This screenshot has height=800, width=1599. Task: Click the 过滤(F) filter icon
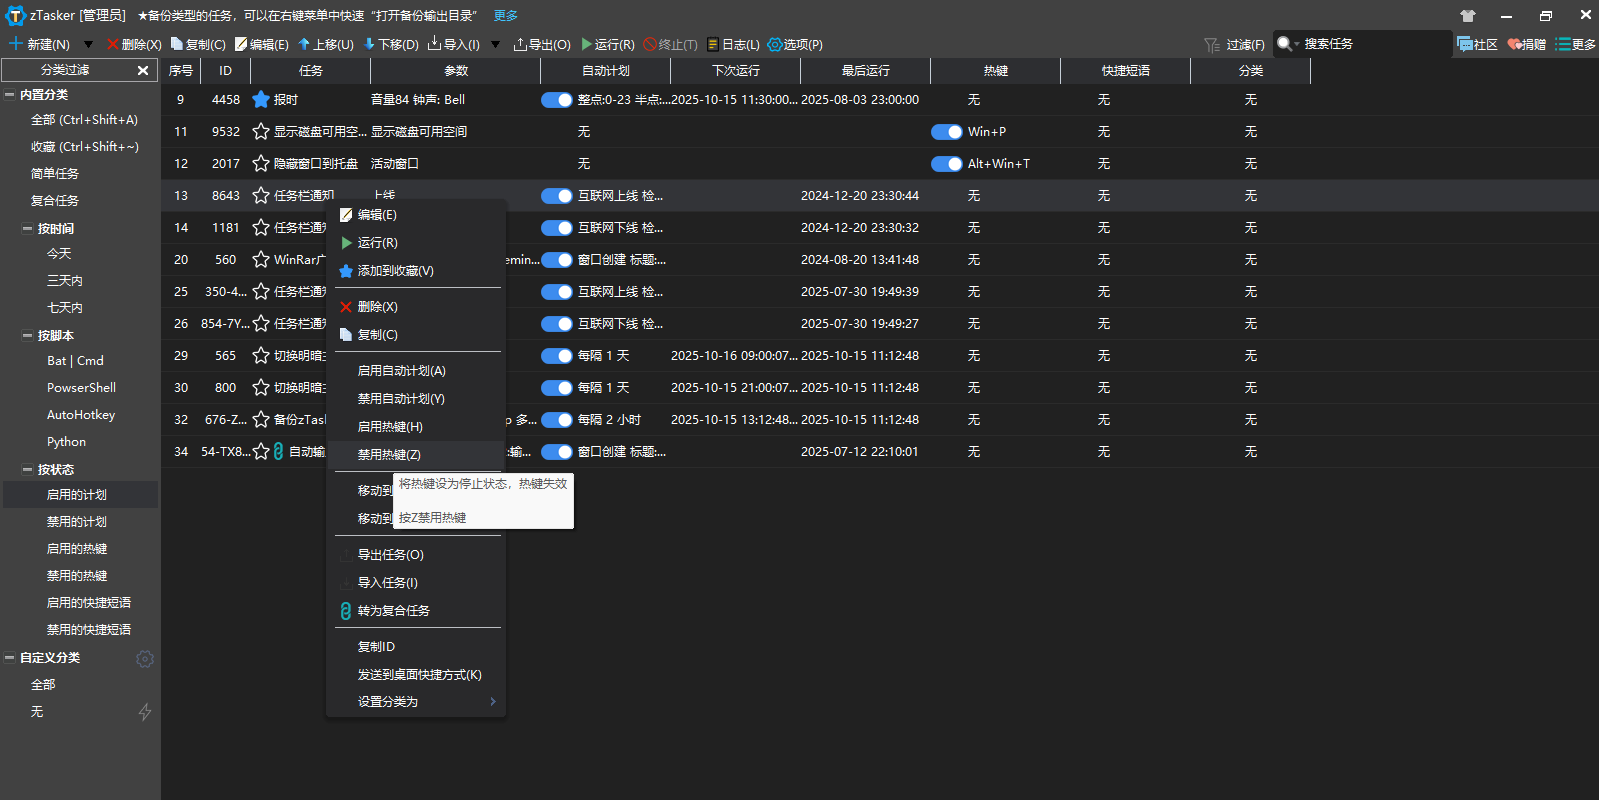click(x=1212, y=45)
